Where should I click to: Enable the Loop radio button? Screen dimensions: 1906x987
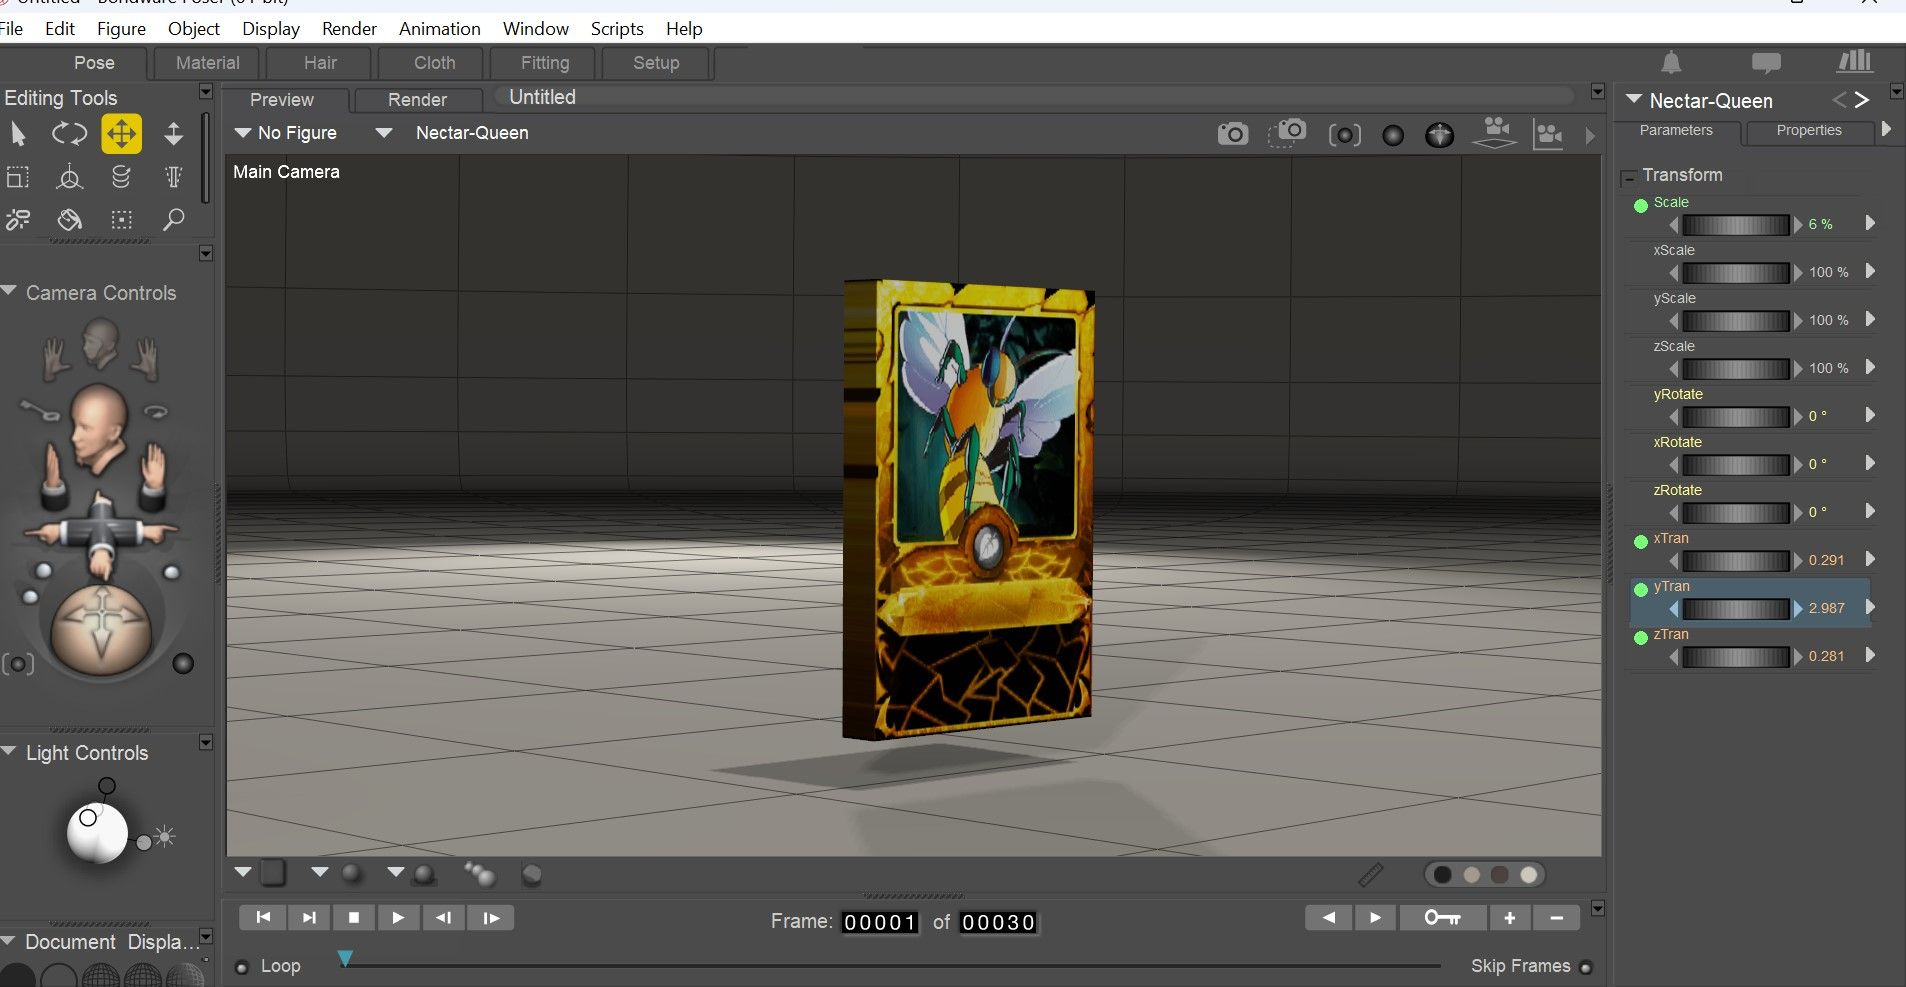click(241, 967)
